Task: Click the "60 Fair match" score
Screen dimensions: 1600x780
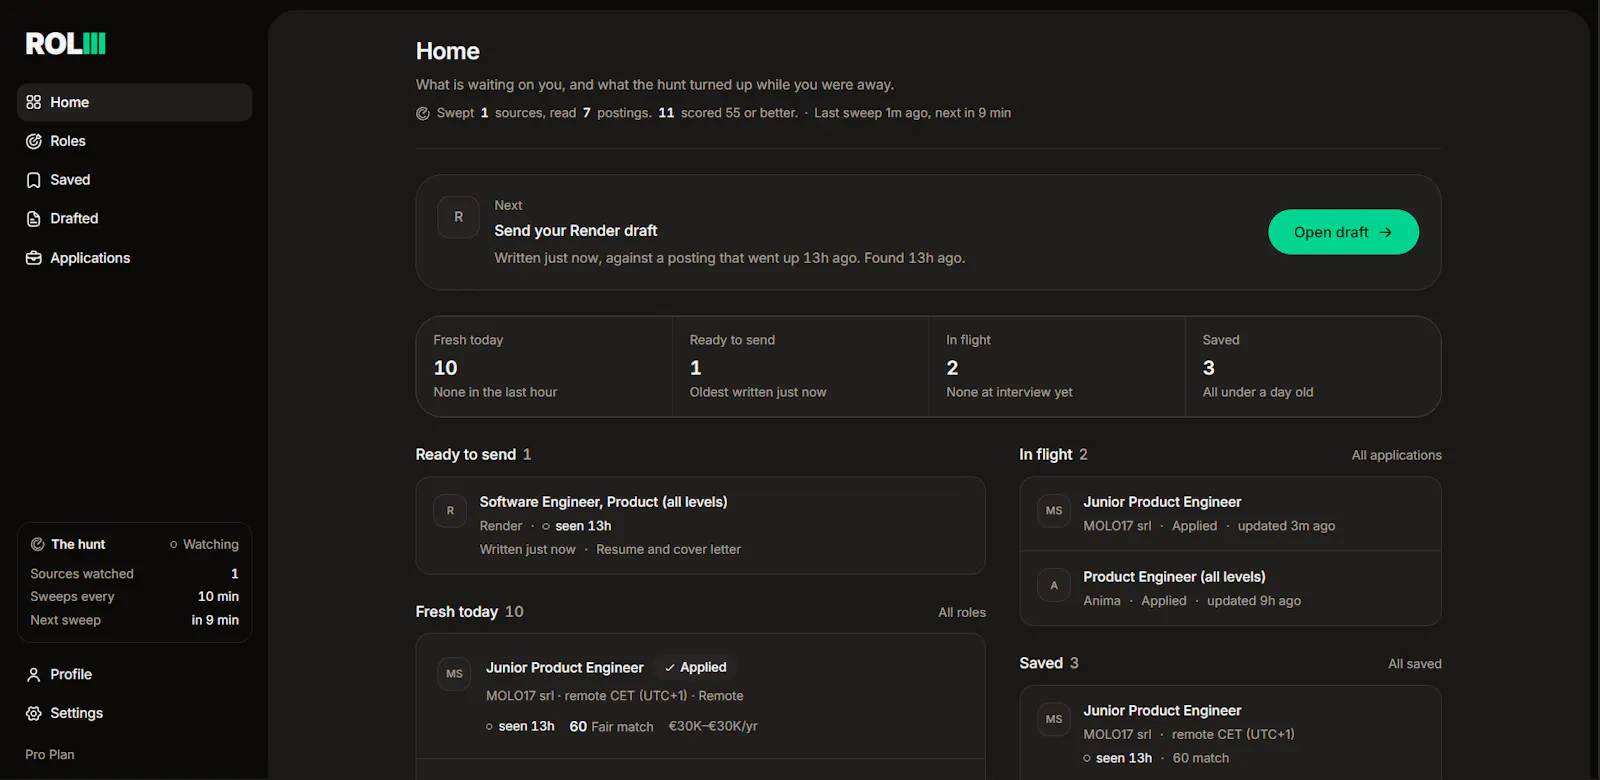Action: [x=611, y=727]
